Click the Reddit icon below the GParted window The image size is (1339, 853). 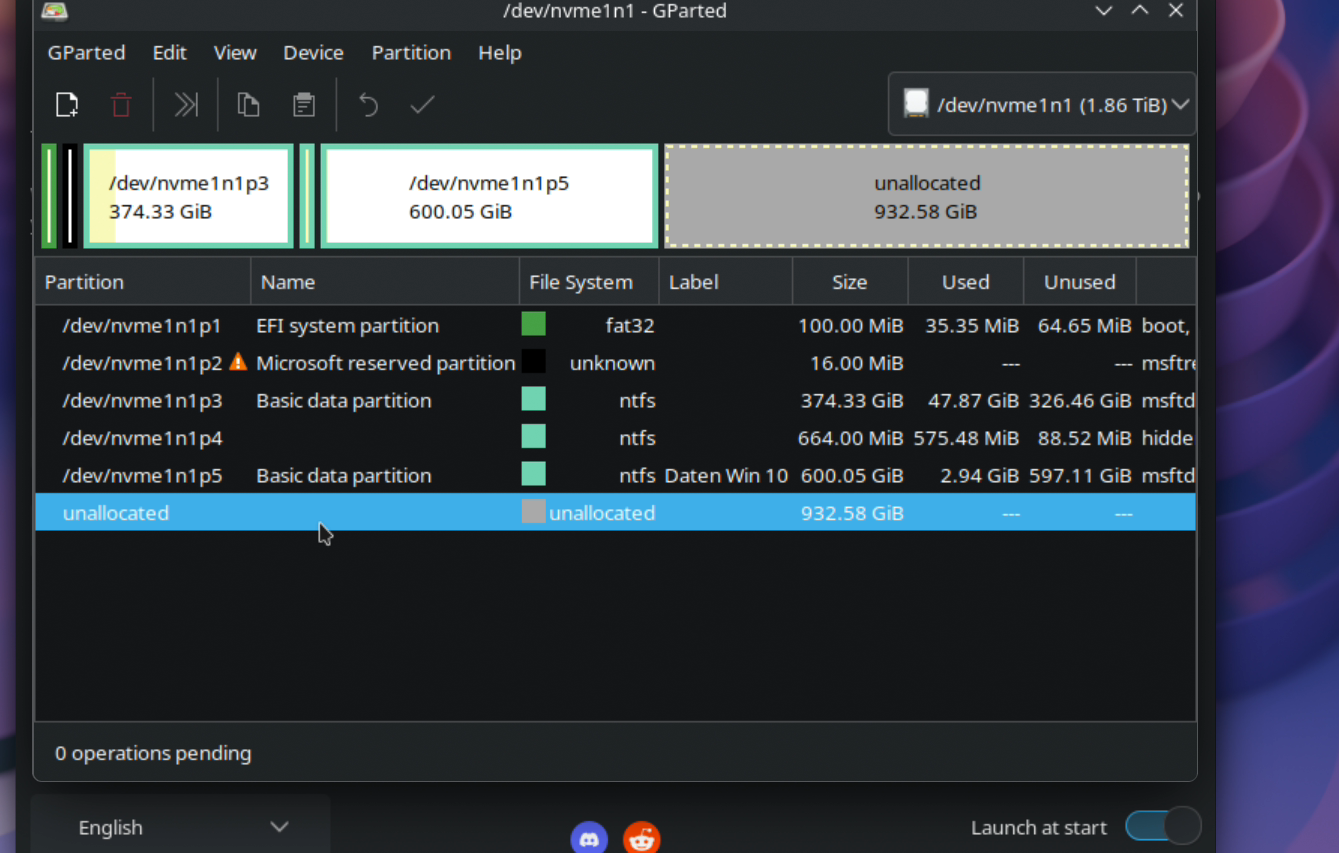(x=641, y=839)
